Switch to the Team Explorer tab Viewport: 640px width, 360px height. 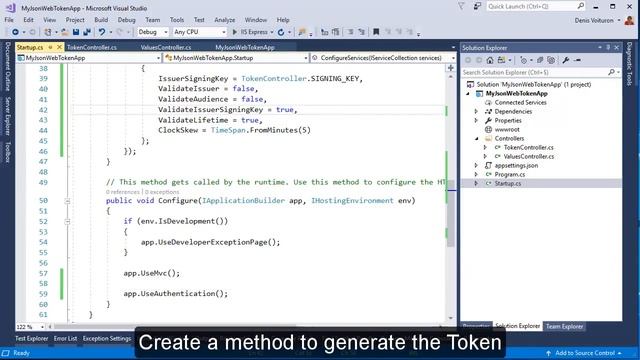(564, 326)
